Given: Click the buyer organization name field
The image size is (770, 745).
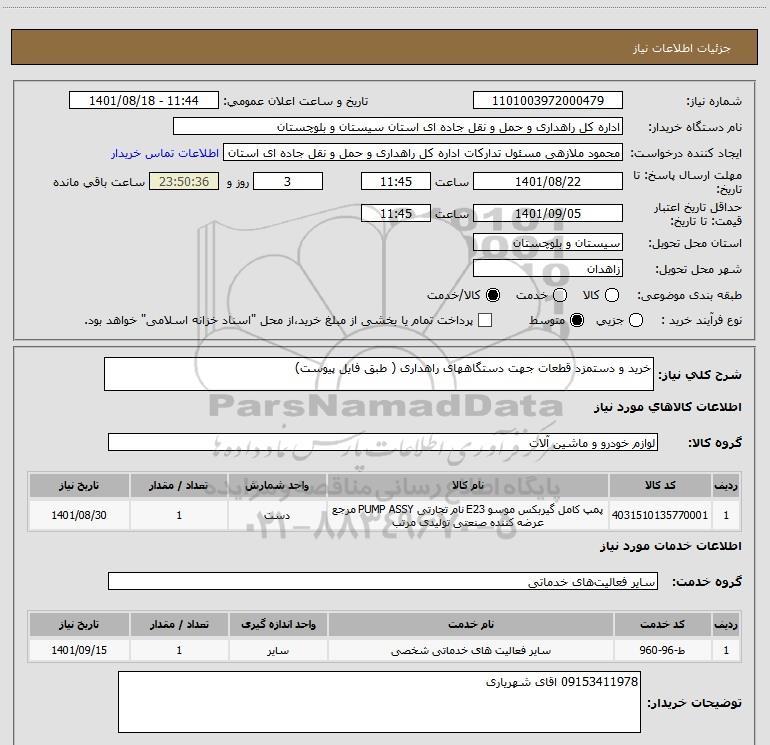Looking at the screenshot, I should pyautogui.click(x=398, y=126).
